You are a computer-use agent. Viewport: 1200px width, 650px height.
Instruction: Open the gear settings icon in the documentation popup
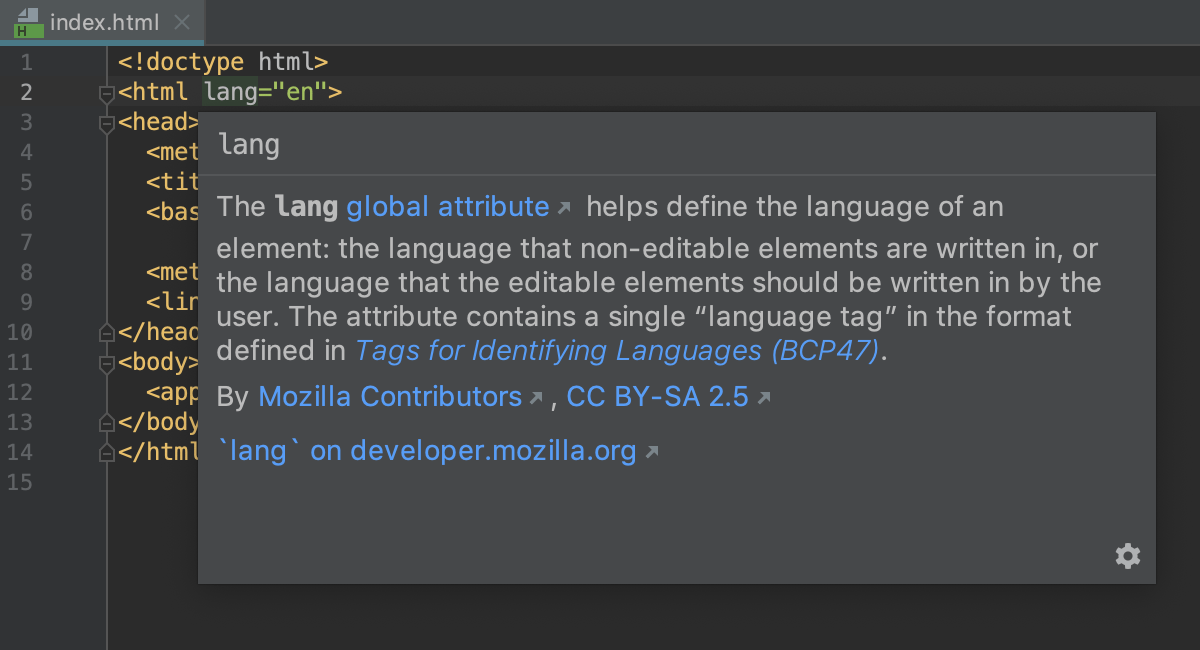[1128, 556]
